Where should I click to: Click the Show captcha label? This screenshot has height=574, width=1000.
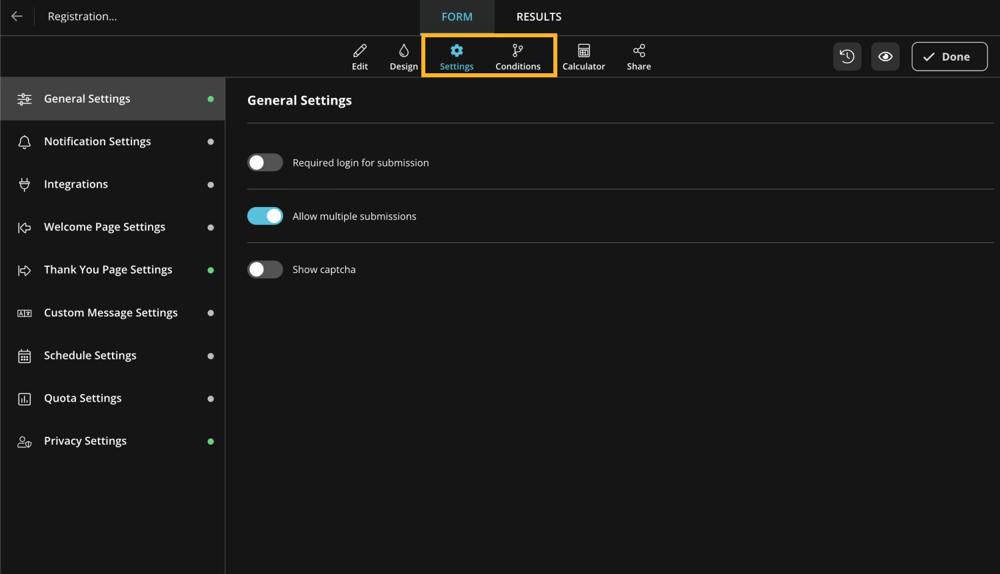[324, 269]
